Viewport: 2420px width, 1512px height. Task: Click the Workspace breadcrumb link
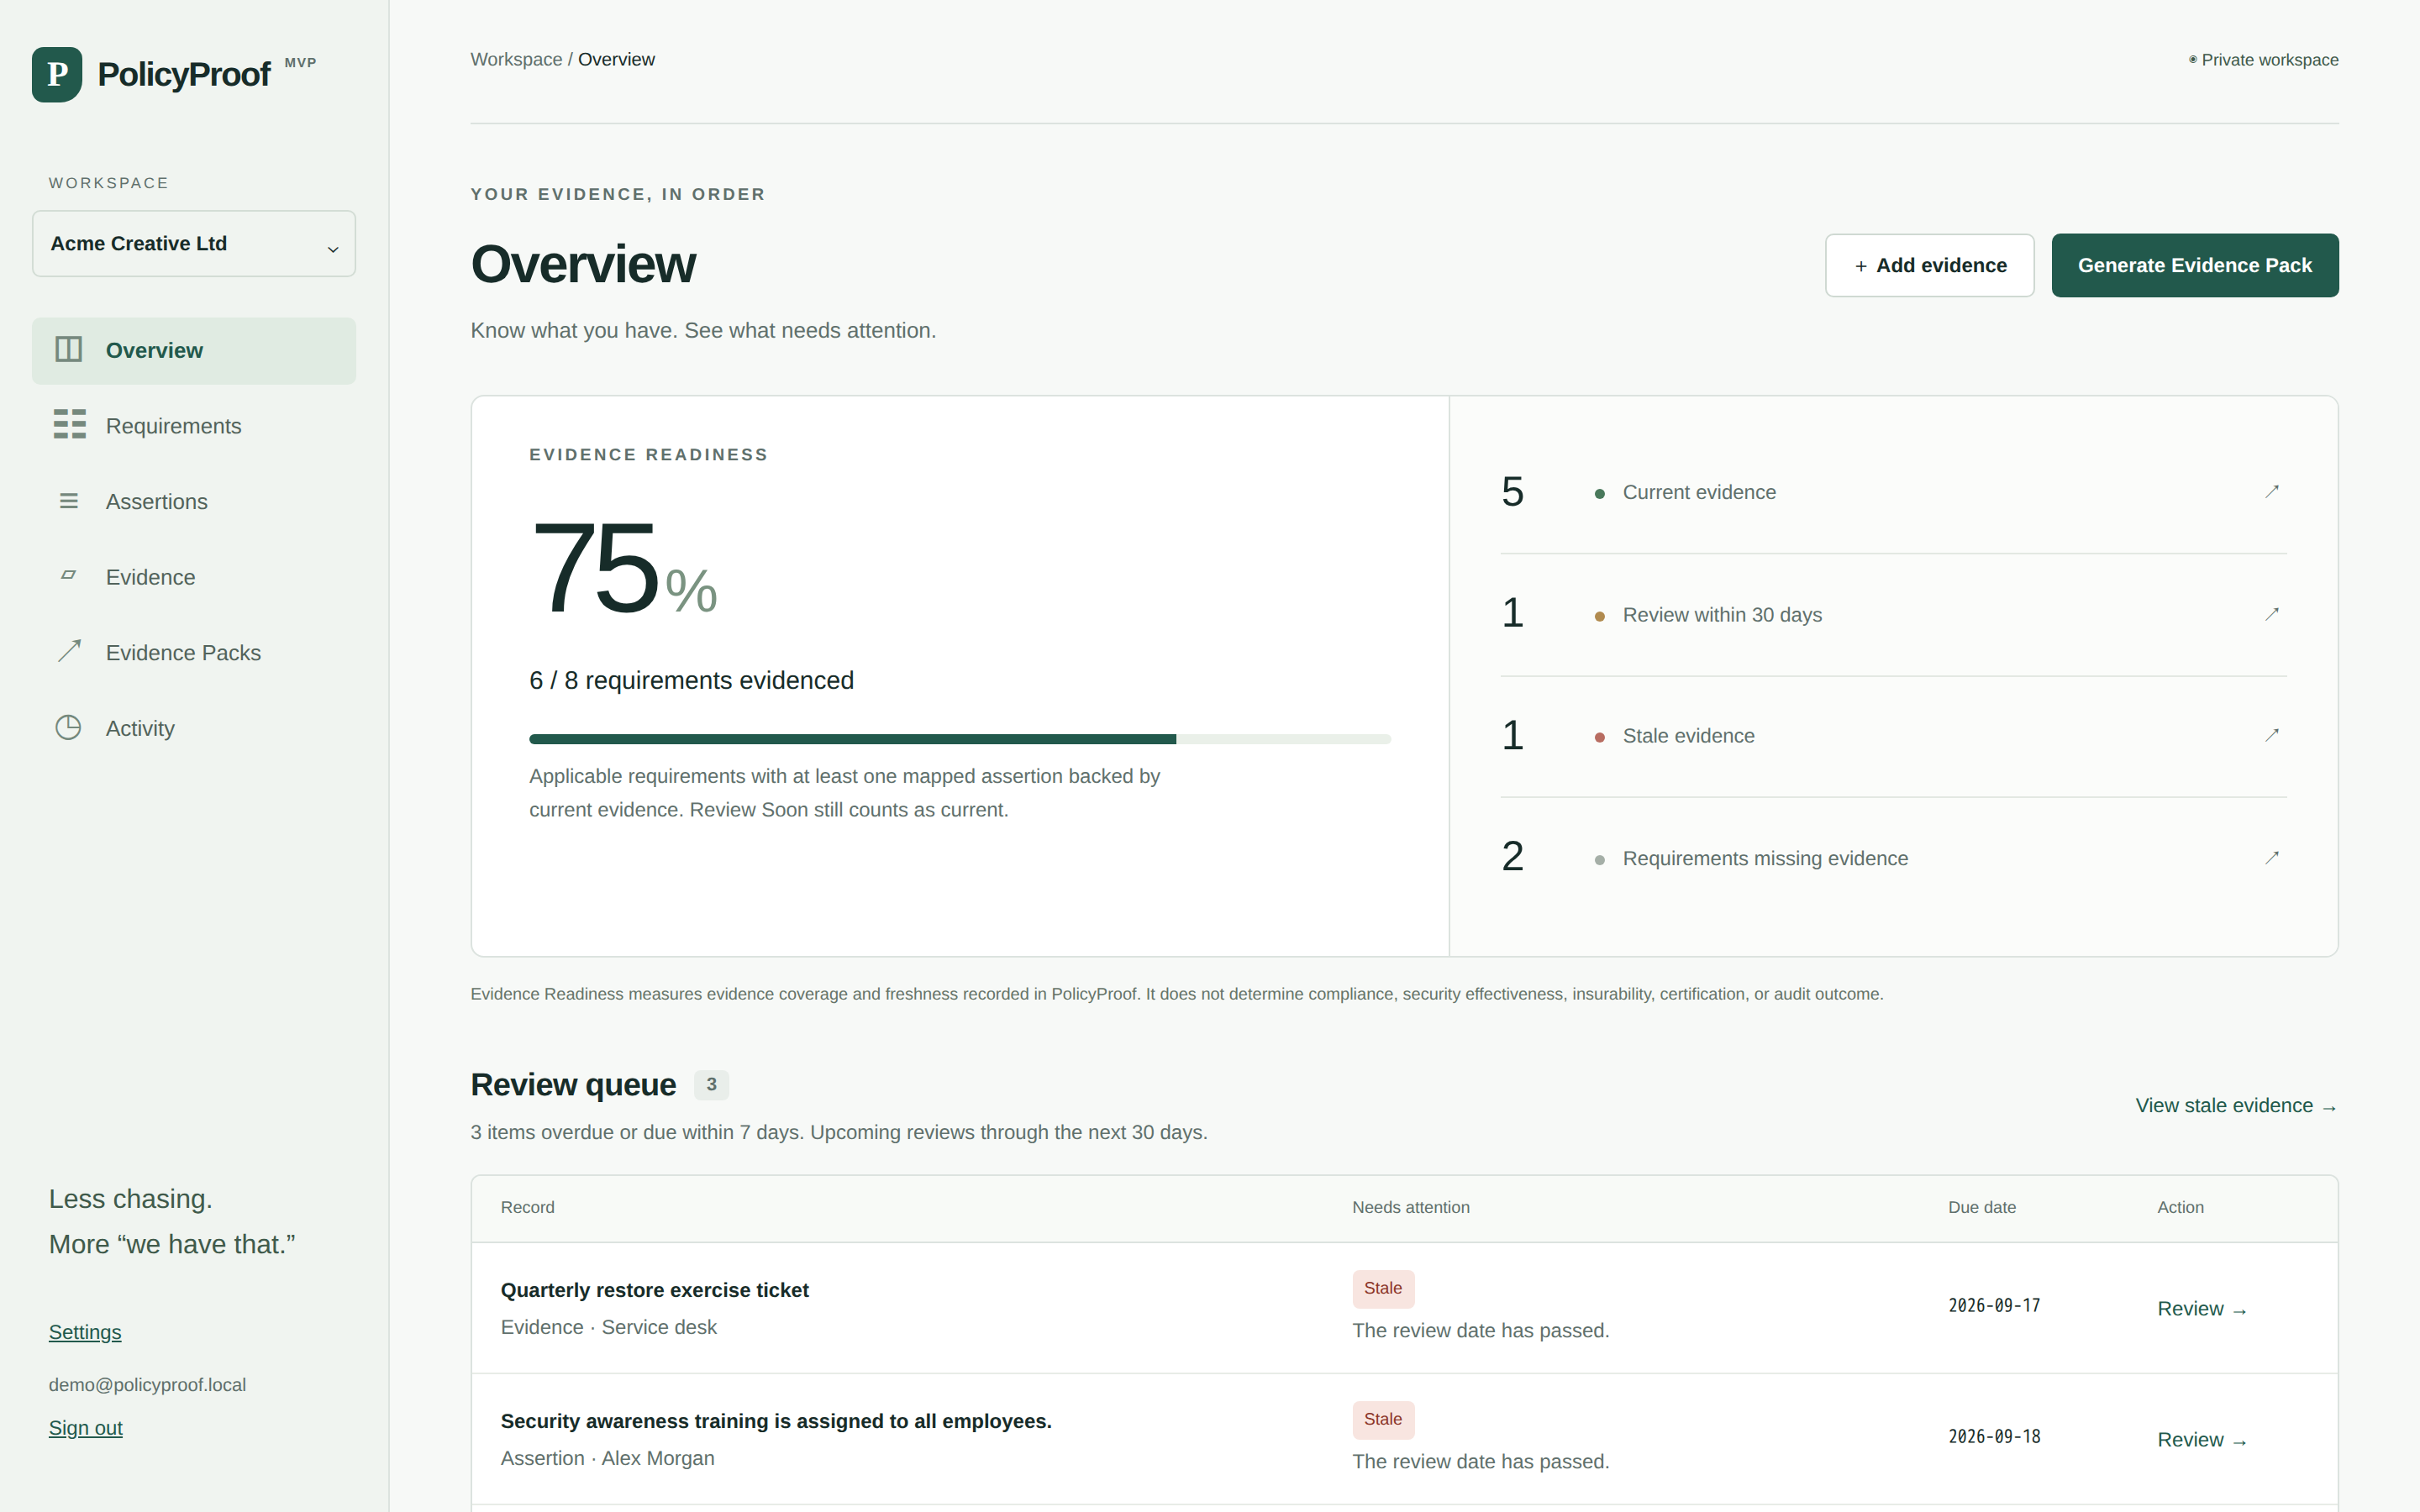coord(516,60)
